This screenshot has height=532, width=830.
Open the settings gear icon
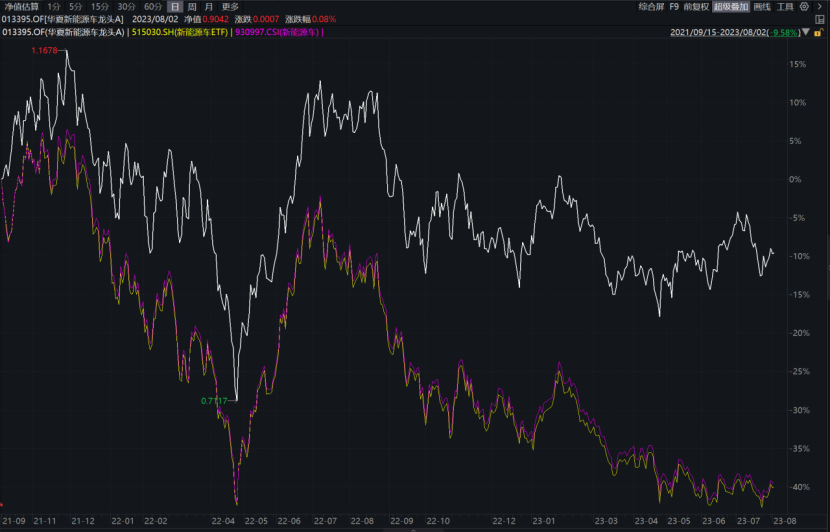(804, 6)
